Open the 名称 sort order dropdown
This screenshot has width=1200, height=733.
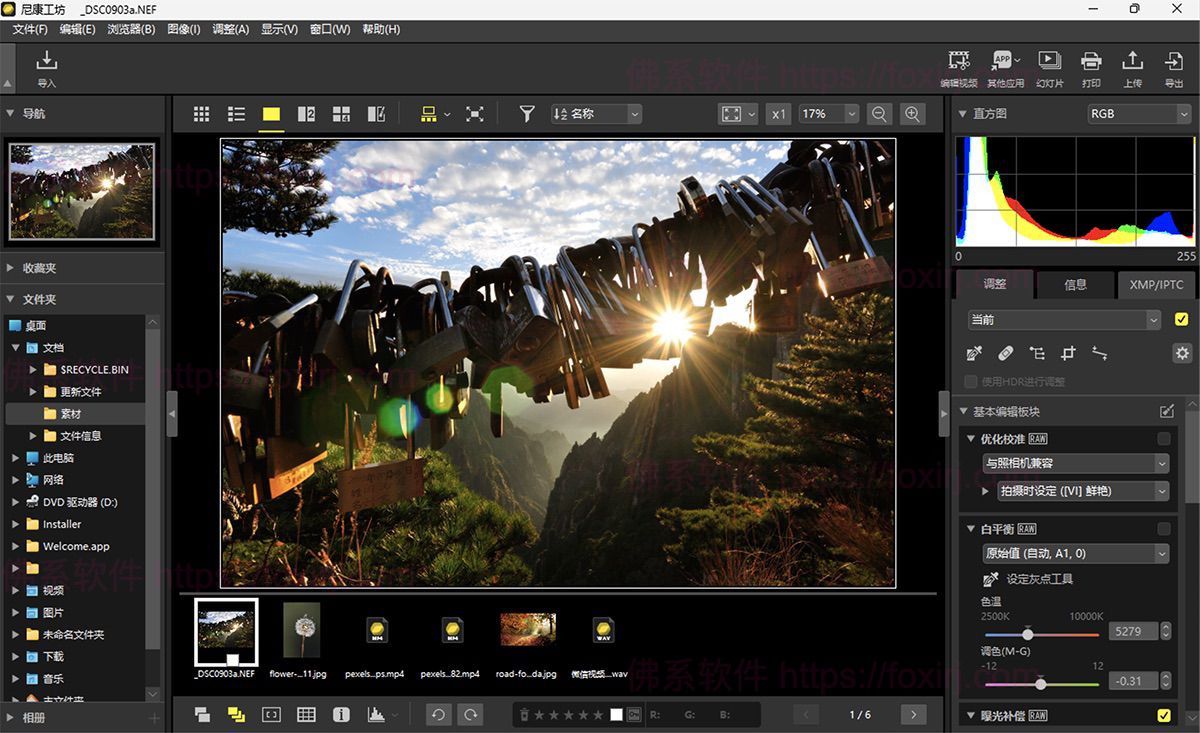[x=595, y=113]
